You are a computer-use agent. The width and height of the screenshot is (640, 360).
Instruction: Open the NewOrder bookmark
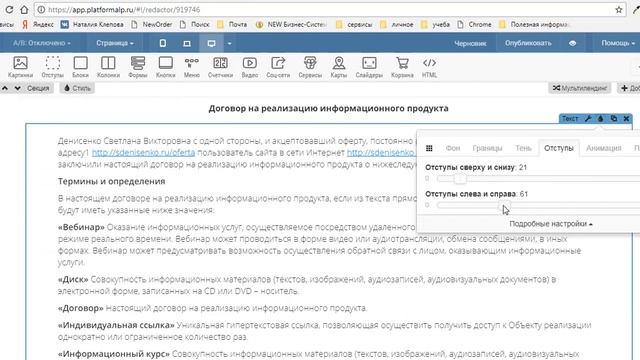click(x=152, y=24)
